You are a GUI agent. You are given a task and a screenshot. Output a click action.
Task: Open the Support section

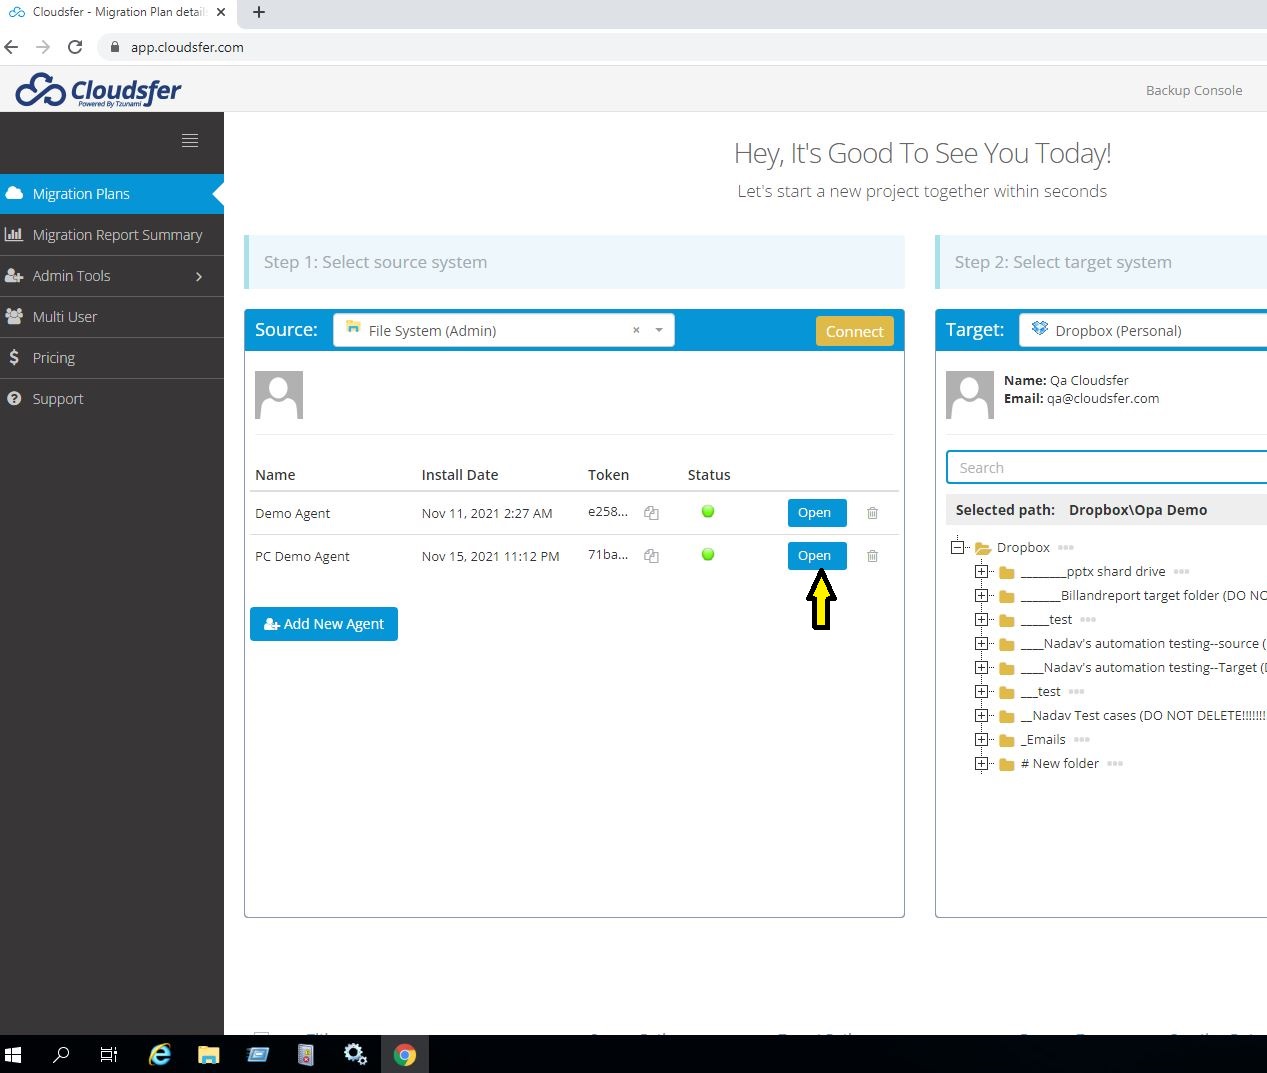click(57, 398)
